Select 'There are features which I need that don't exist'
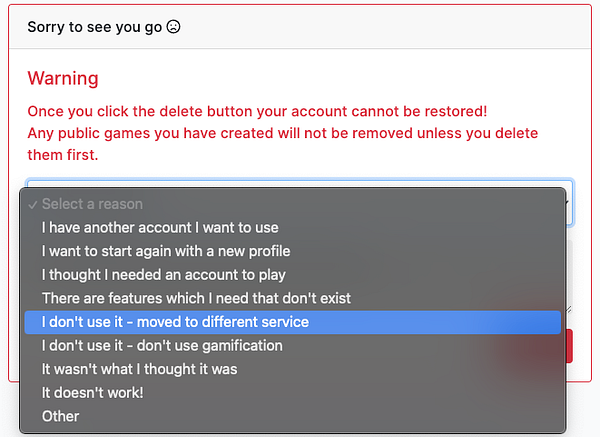This screenshot has width=600, height=437. [196, 298]
